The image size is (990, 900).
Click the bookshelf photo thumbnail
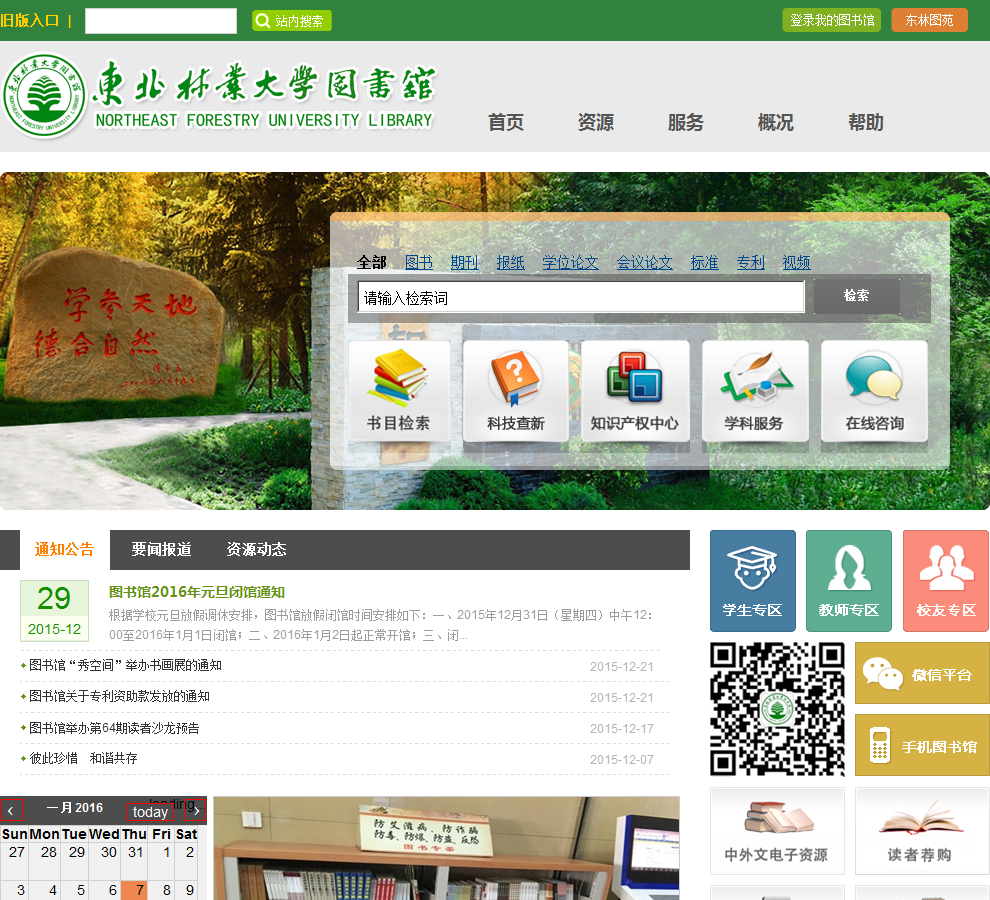(x=446, y=848)
